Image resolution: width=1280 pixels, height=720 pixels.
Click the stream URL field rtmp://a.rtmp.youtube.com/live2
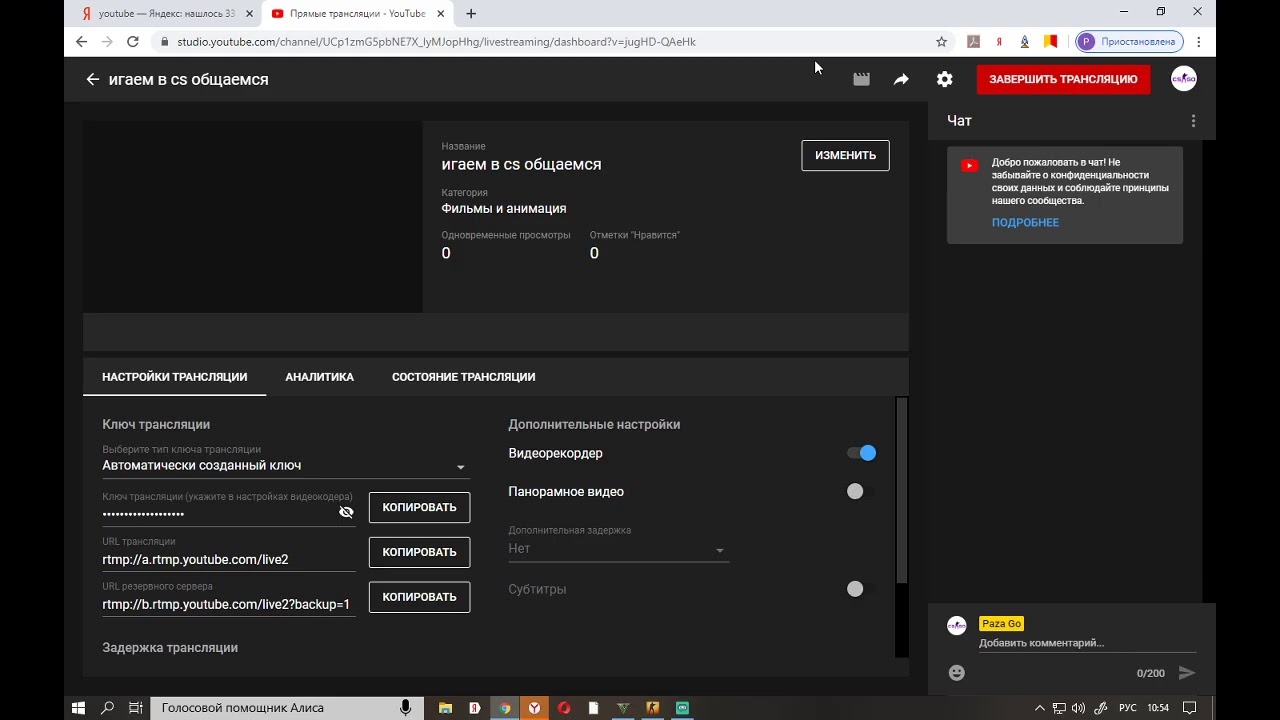[228, 560]
